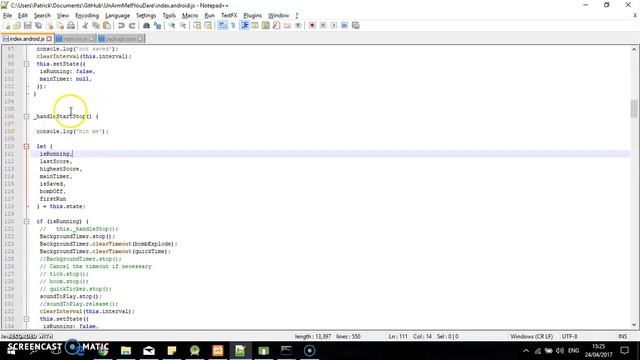Toggle show all characters icon
This screenshot has width=640, height=360.
(x=233, y=26)
